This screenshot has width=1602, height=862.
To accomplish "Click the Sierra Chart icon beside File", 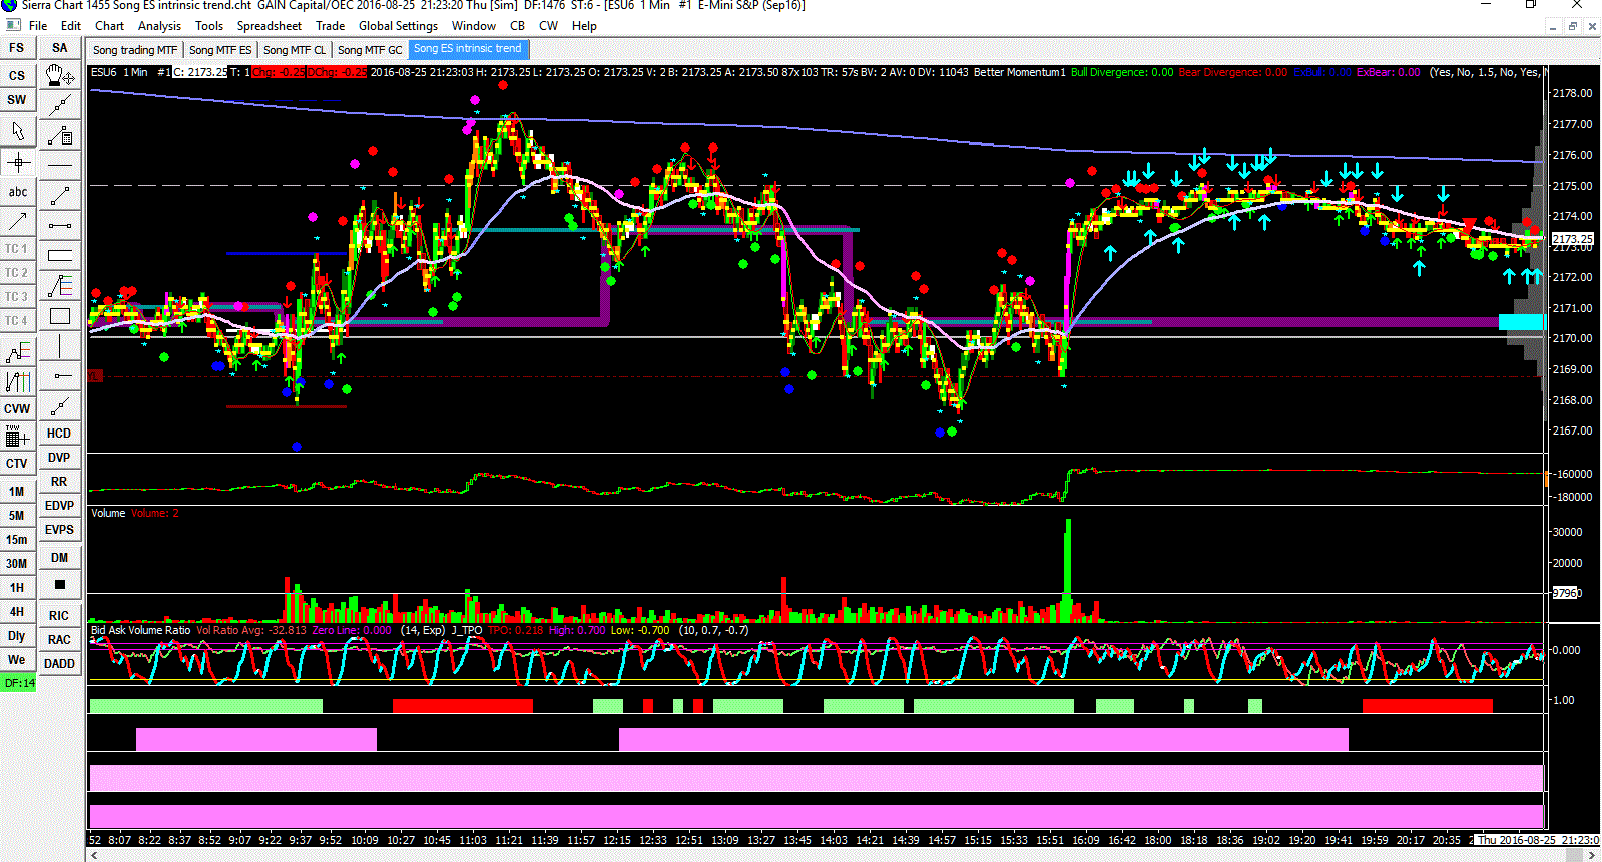I will click(x=13, y=25).
